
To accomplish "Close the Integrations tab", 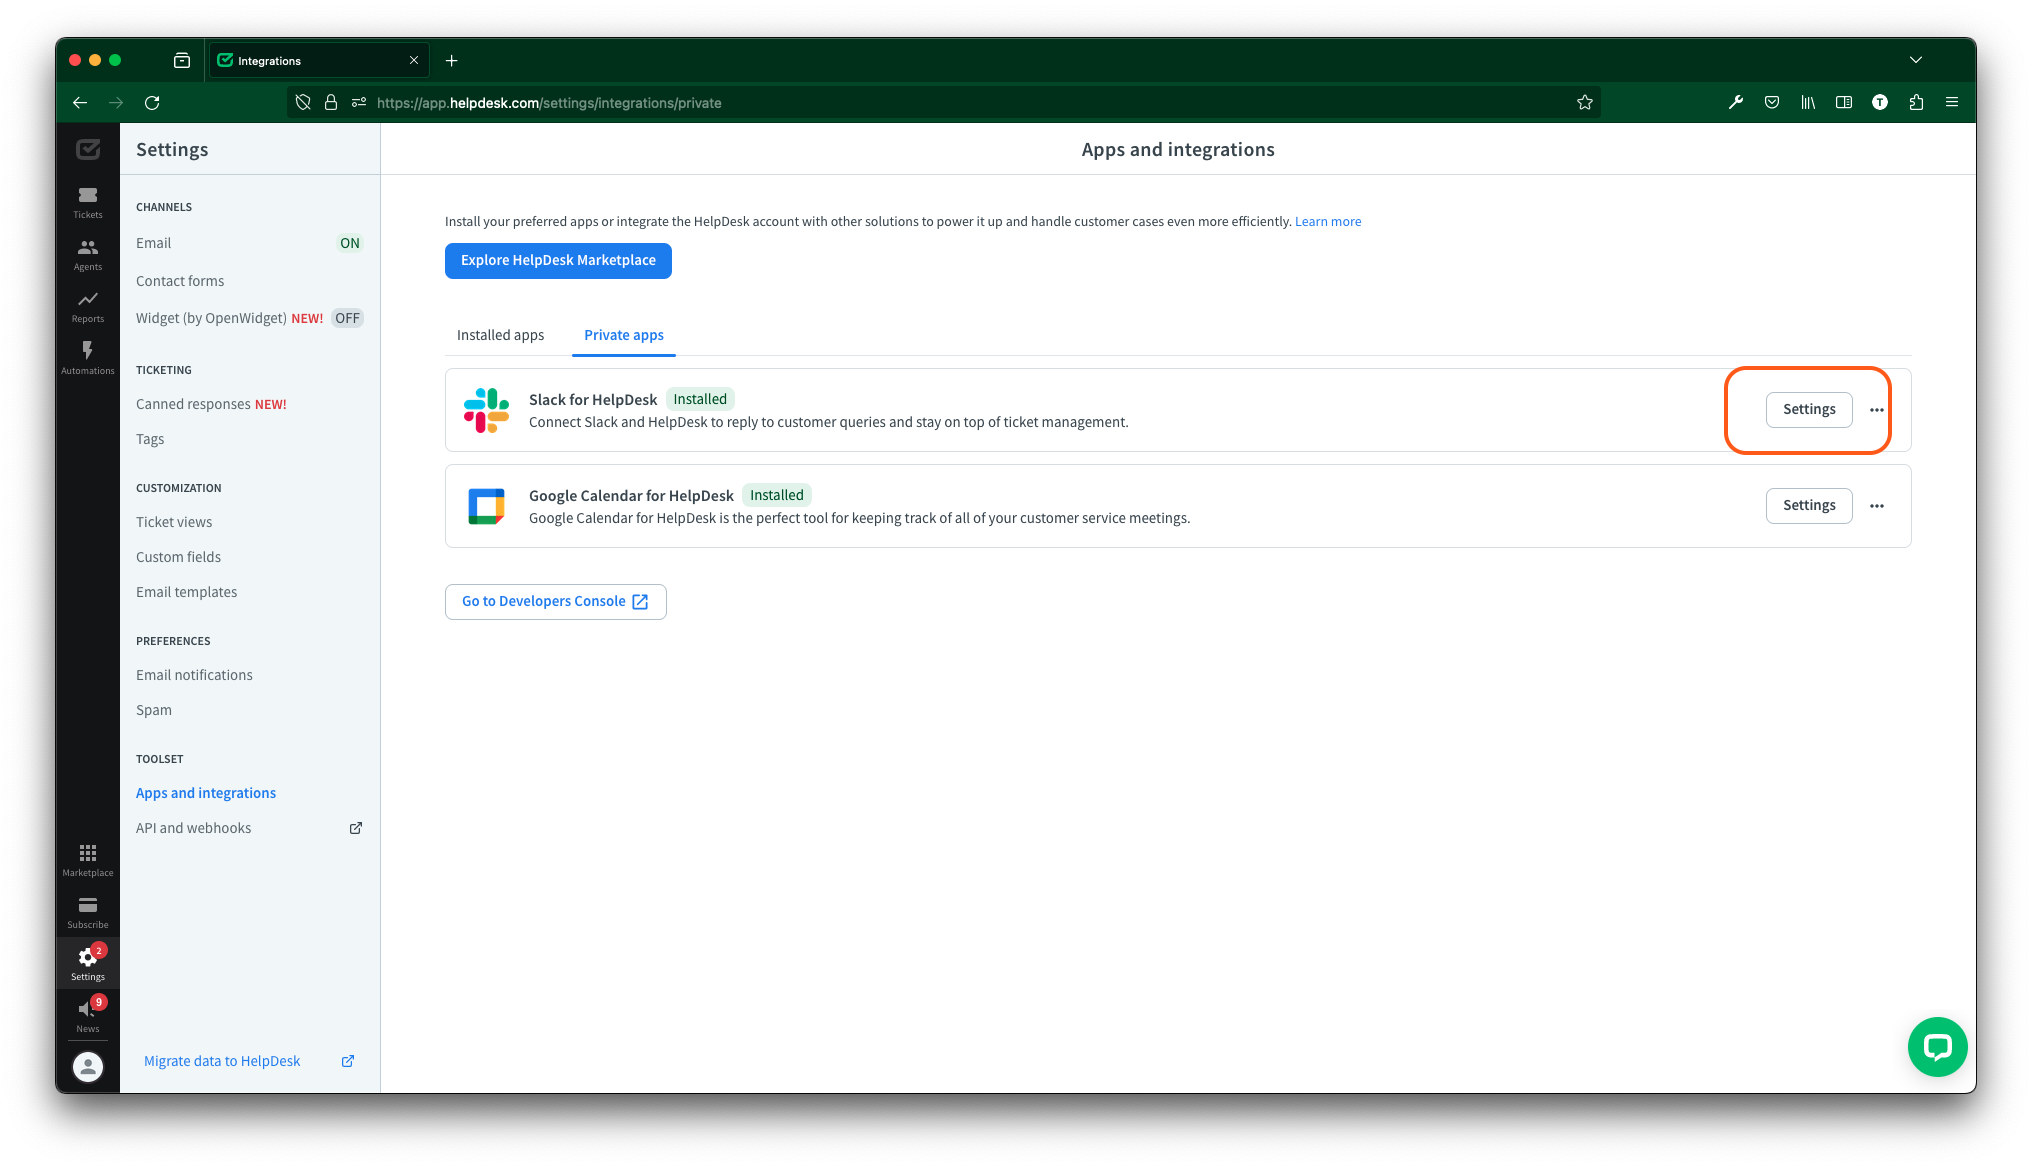I will click(x=414, y=60).
